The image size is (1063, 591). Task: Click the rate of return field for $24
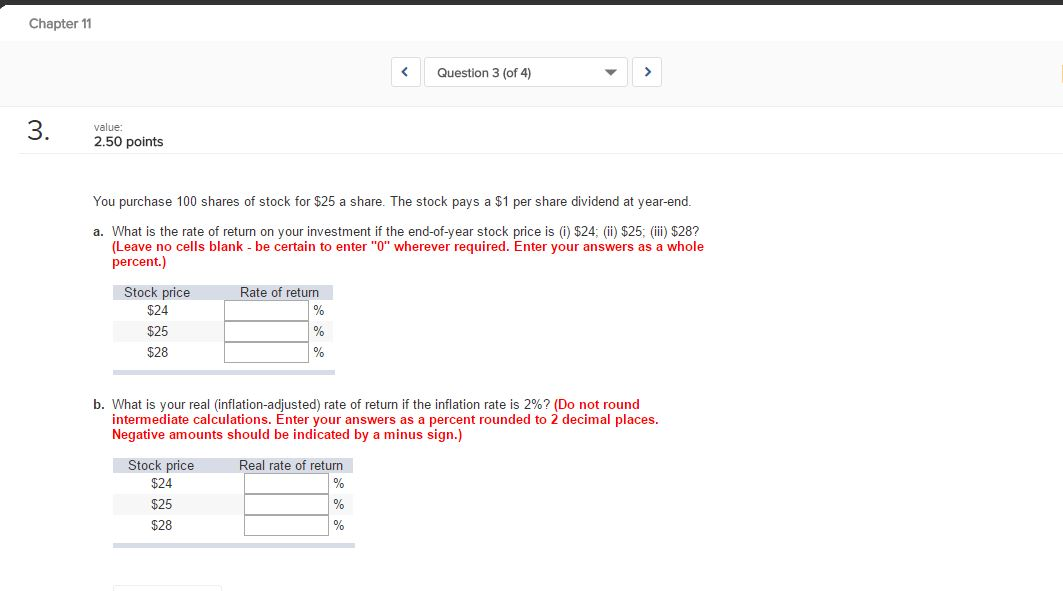pyautogui.click(x=266, y=310)
